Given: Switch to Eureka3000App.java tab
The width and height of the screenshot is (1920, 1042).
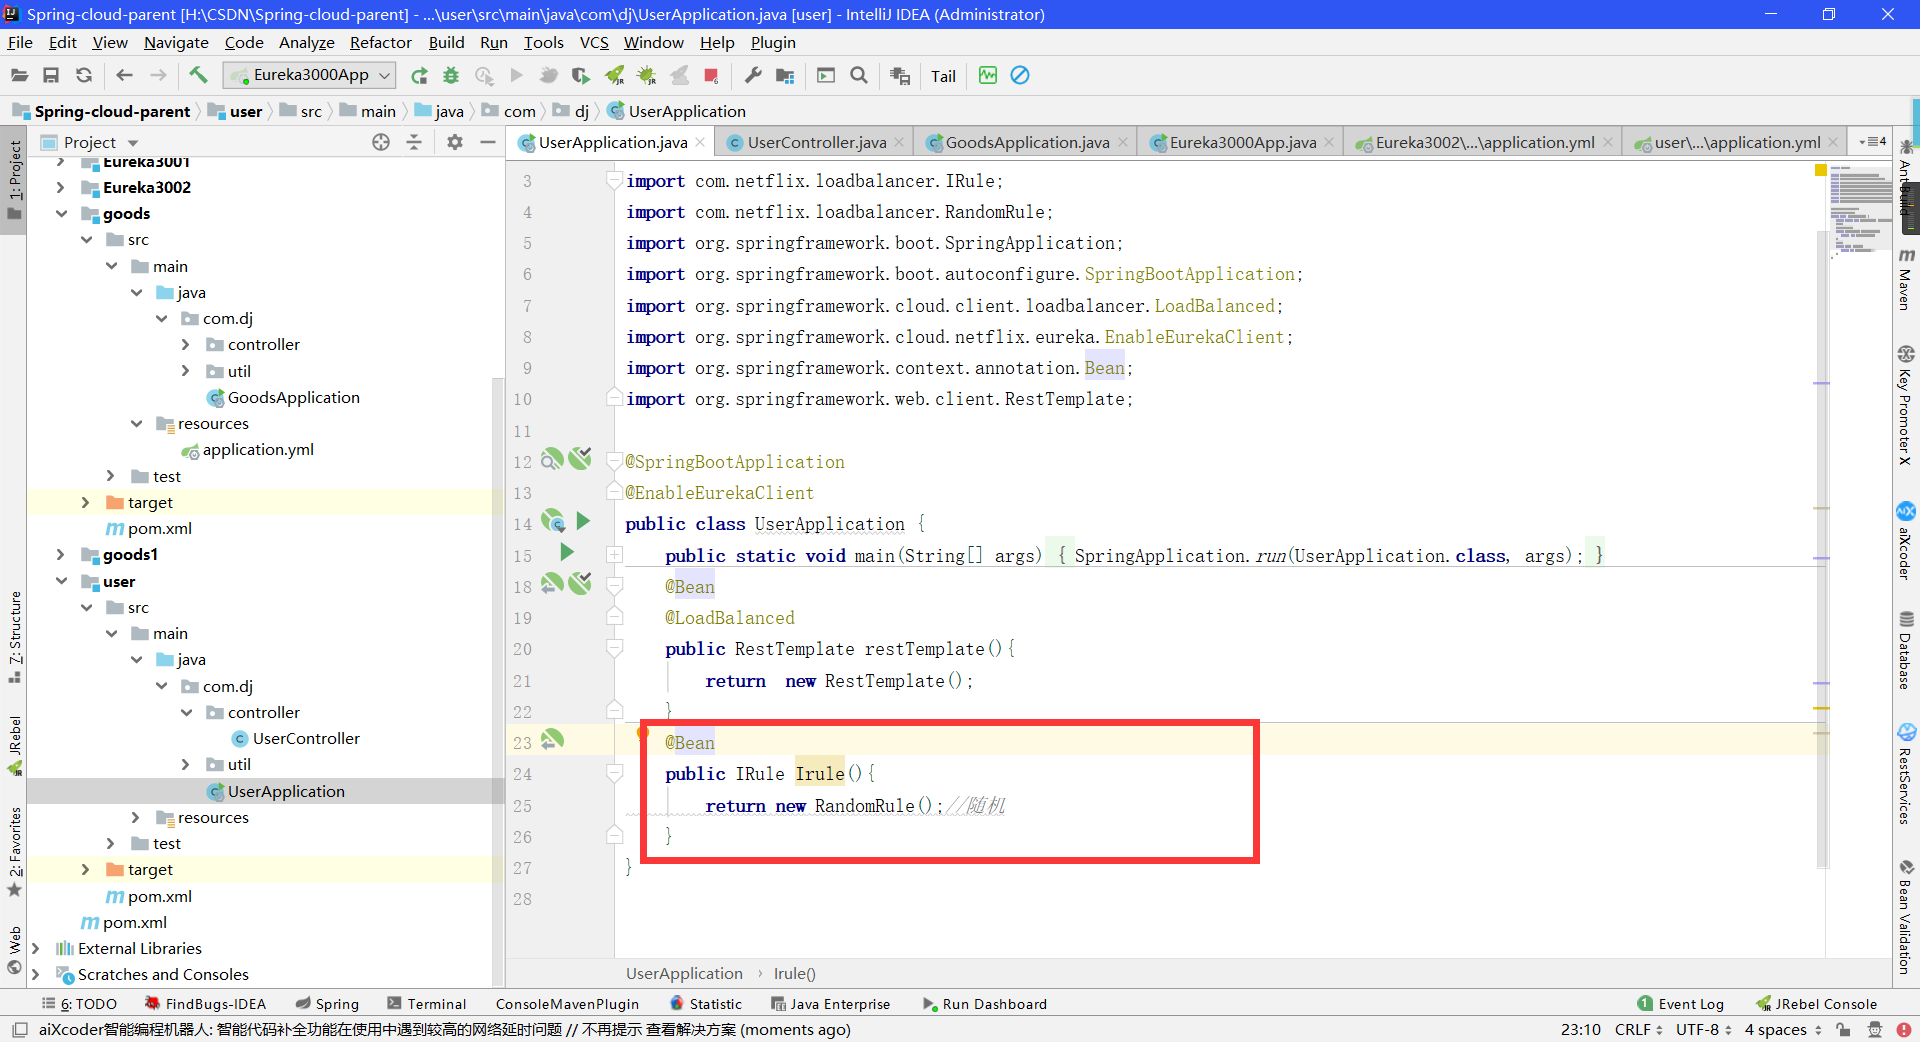Looking at the screenshot, I should [1243, 142].
